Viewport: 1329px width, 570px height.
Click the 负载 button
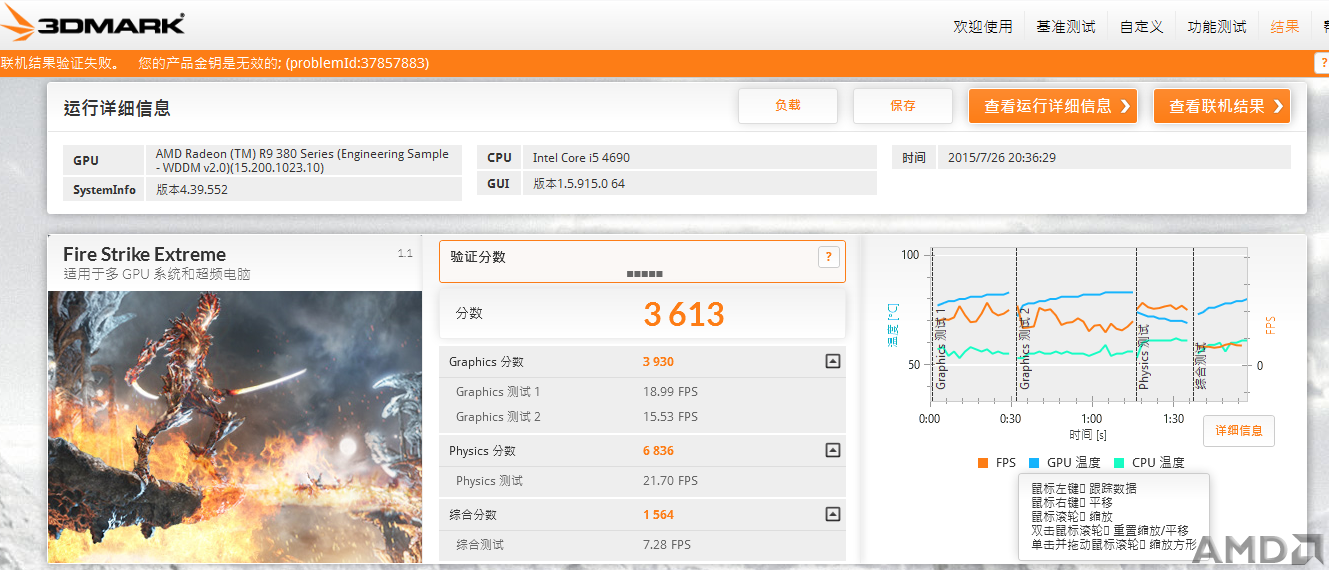[x=788, y=105]
